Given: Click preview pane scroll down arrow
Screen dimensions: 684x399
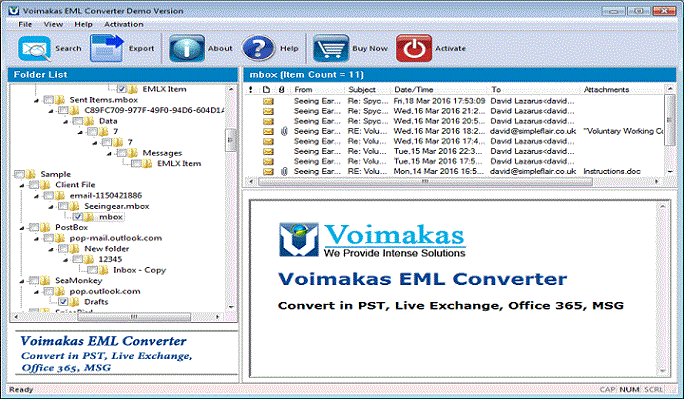Looking at the screenshot, I should coord(663,371).
